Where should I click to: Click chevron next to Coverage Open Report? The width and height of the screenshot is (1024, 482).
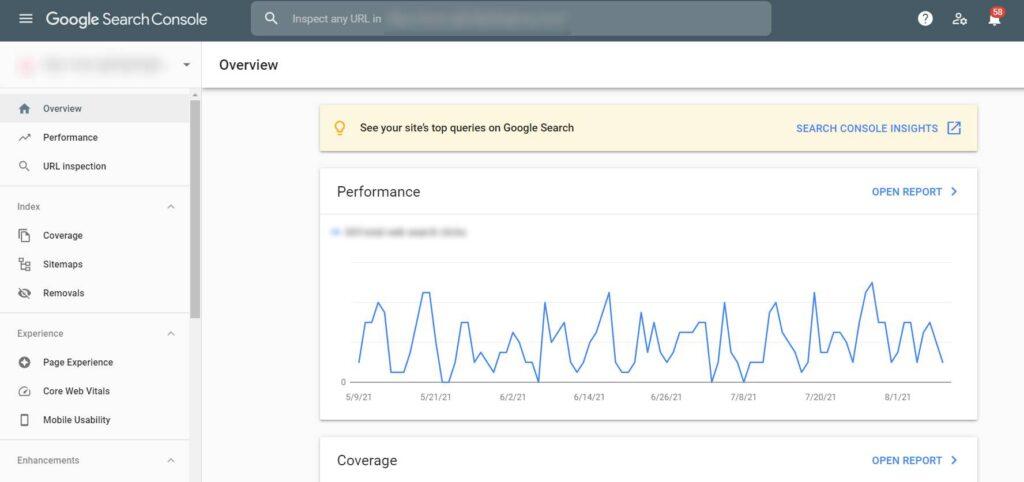point(954,460)
